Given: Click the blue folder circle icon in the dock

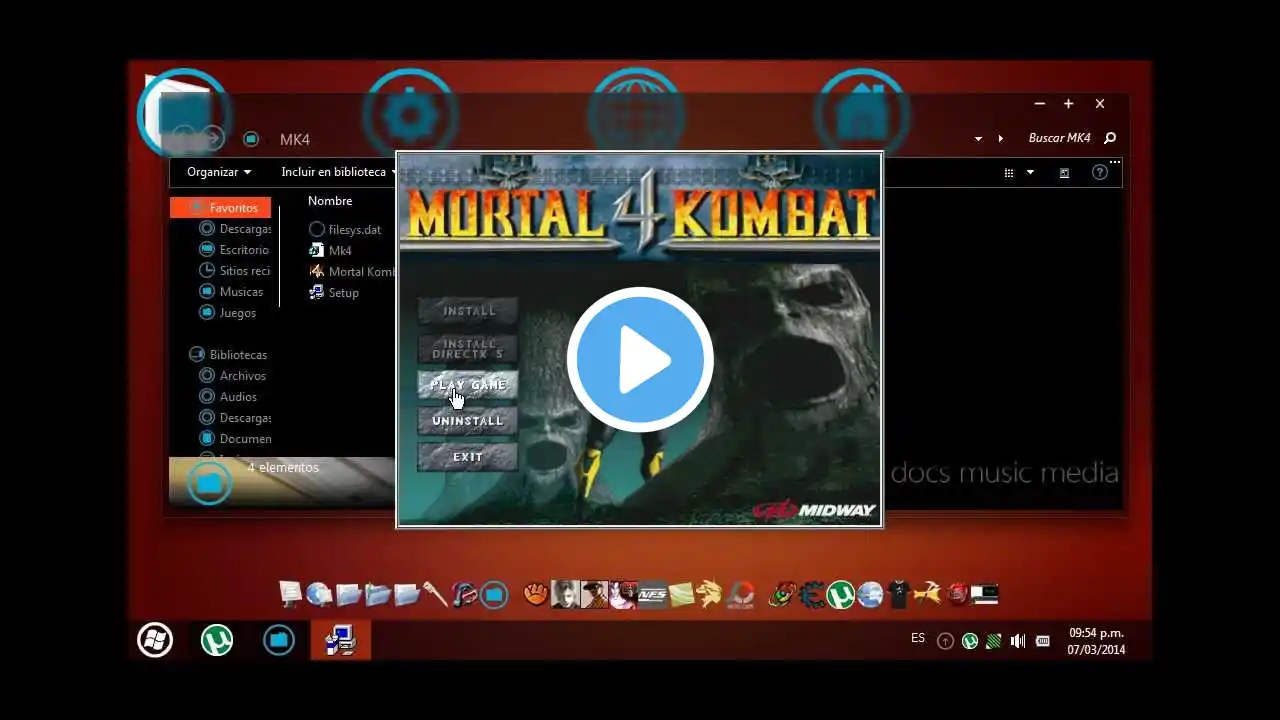Looking at the screenshot, I should 494,595.
